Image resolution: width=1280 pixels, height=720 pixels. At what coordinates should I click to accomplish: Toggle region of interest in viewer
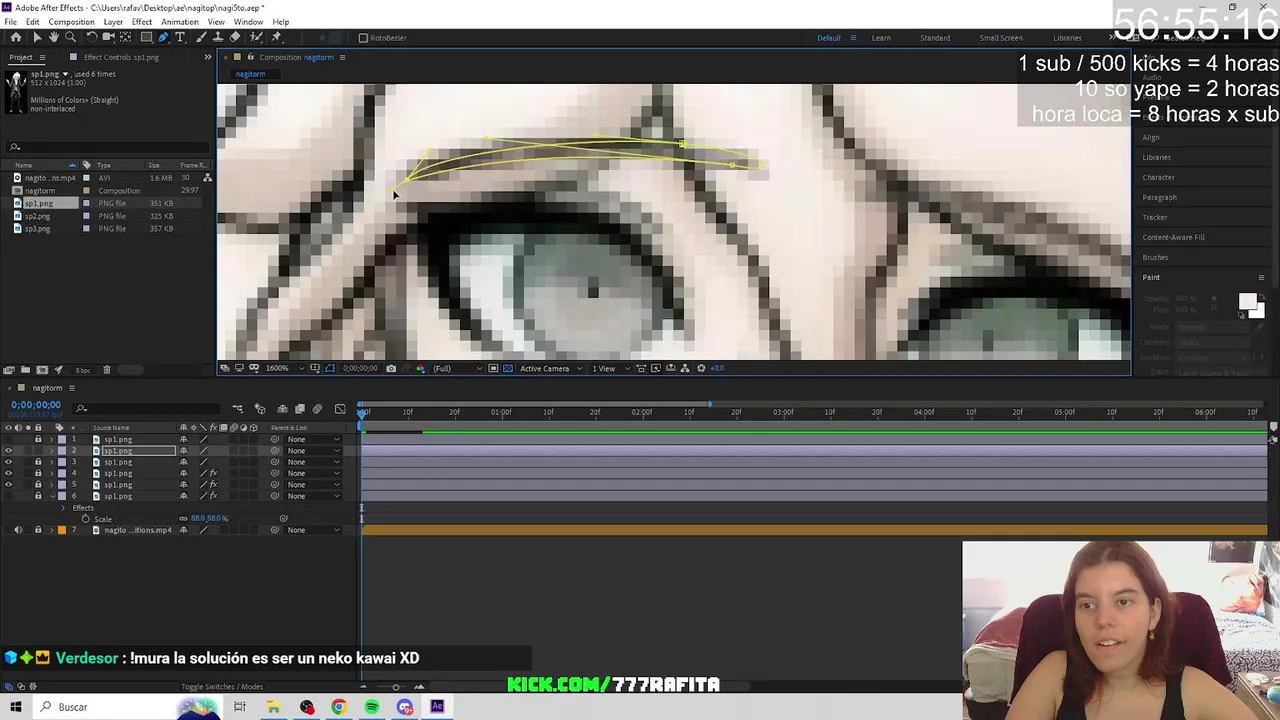pos(493,368)
